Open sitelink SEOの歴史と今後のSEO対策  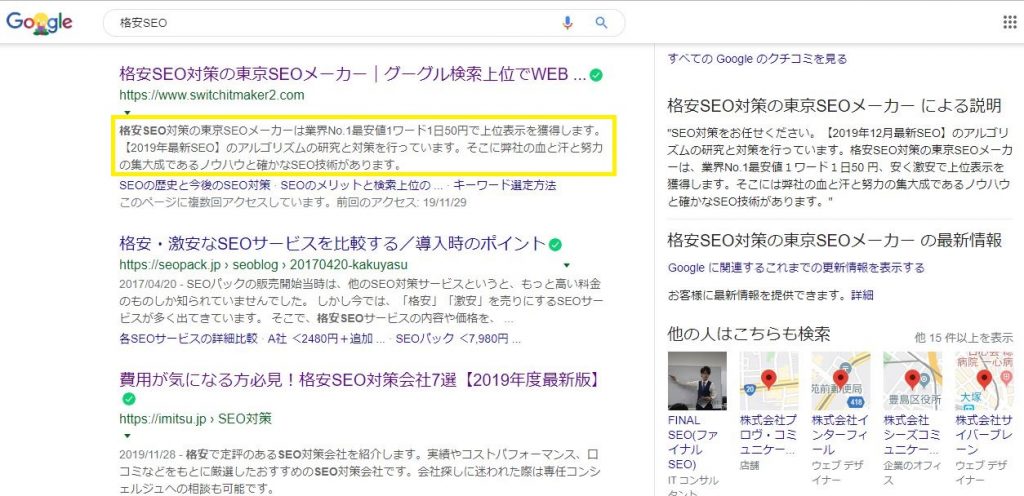[195, 185]
